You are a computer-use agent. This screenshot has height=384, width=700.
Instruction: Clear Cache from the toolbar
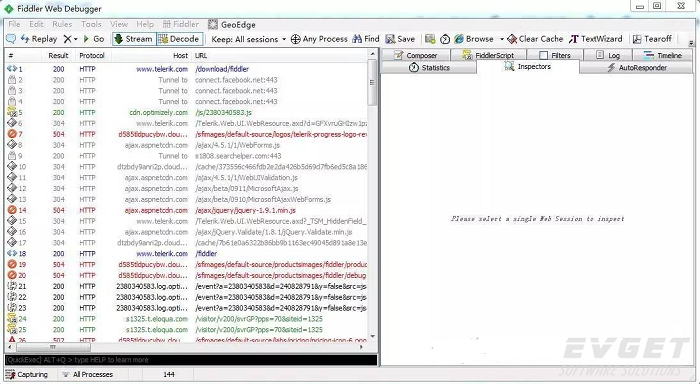coord(535,39)
